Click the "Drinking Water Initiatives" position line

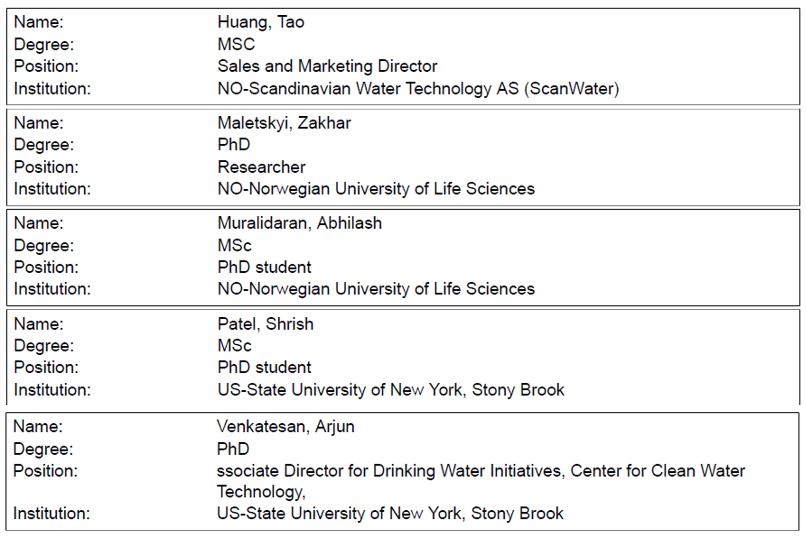[481, 471]
